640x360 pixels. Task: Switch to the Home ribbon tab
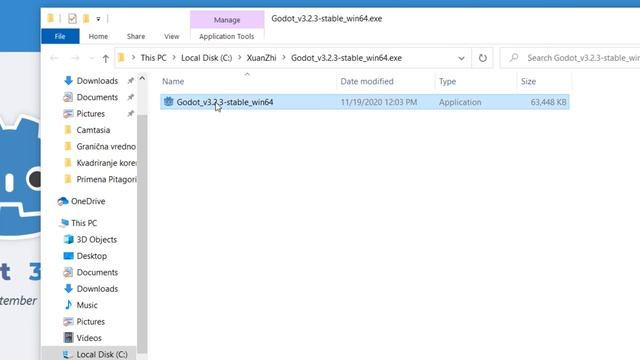(98, 36)
